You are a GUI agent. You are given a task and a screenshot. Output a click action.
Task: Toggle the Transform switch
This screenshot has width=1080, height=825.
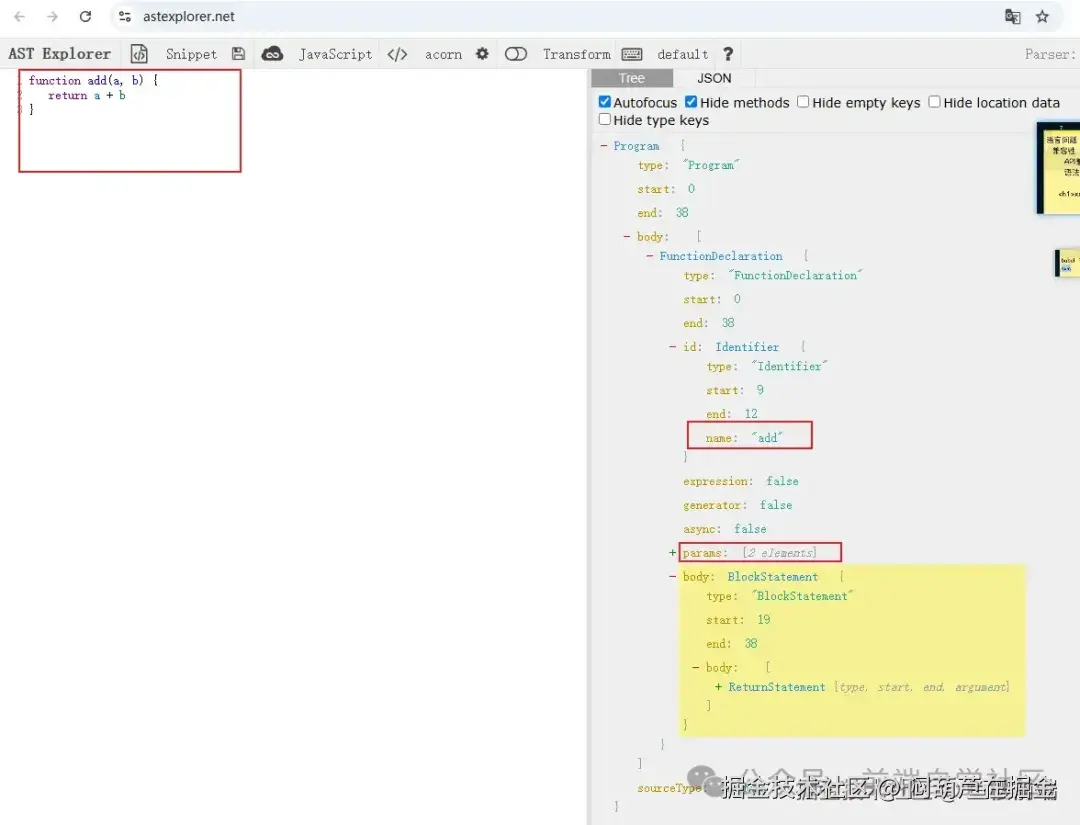click(x=516, y=54)
